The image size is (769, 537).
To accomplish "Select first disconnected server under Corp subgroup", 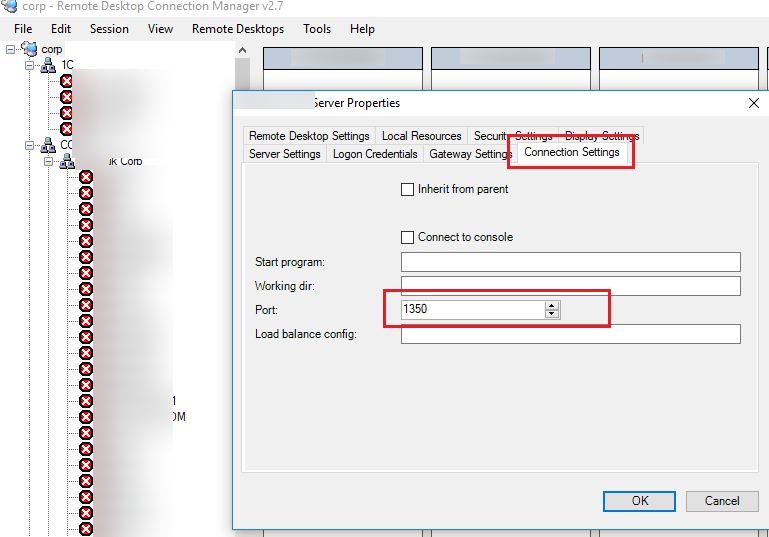I will point(86,177).
